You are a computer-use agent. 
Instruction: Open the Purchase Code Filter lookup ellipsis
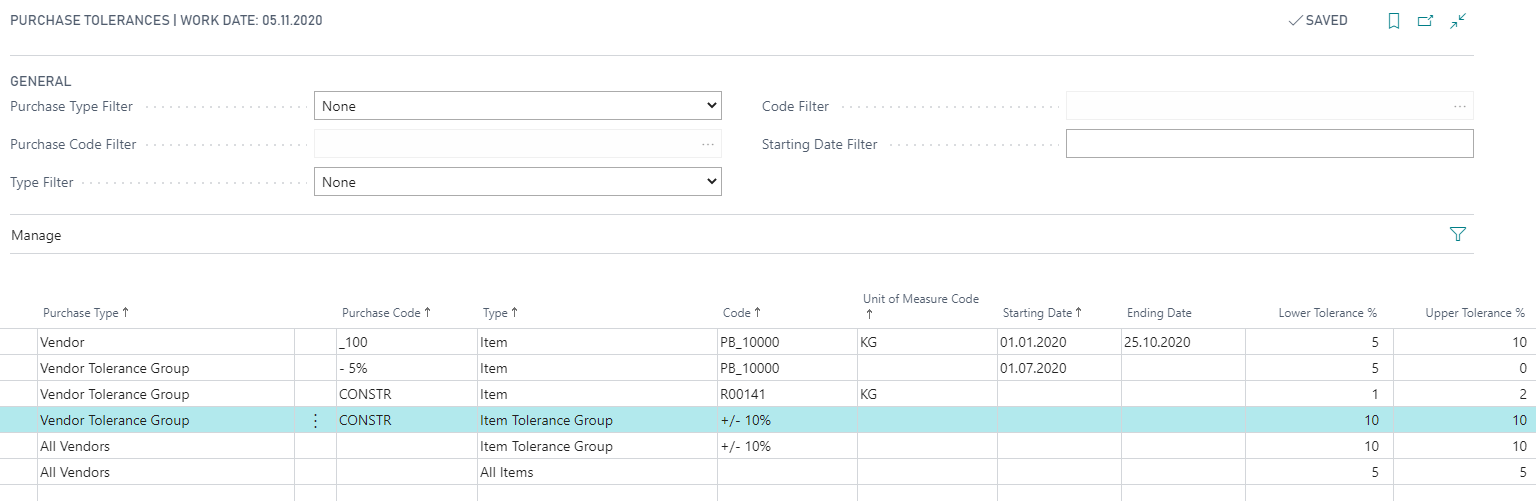tap(708, 144)
